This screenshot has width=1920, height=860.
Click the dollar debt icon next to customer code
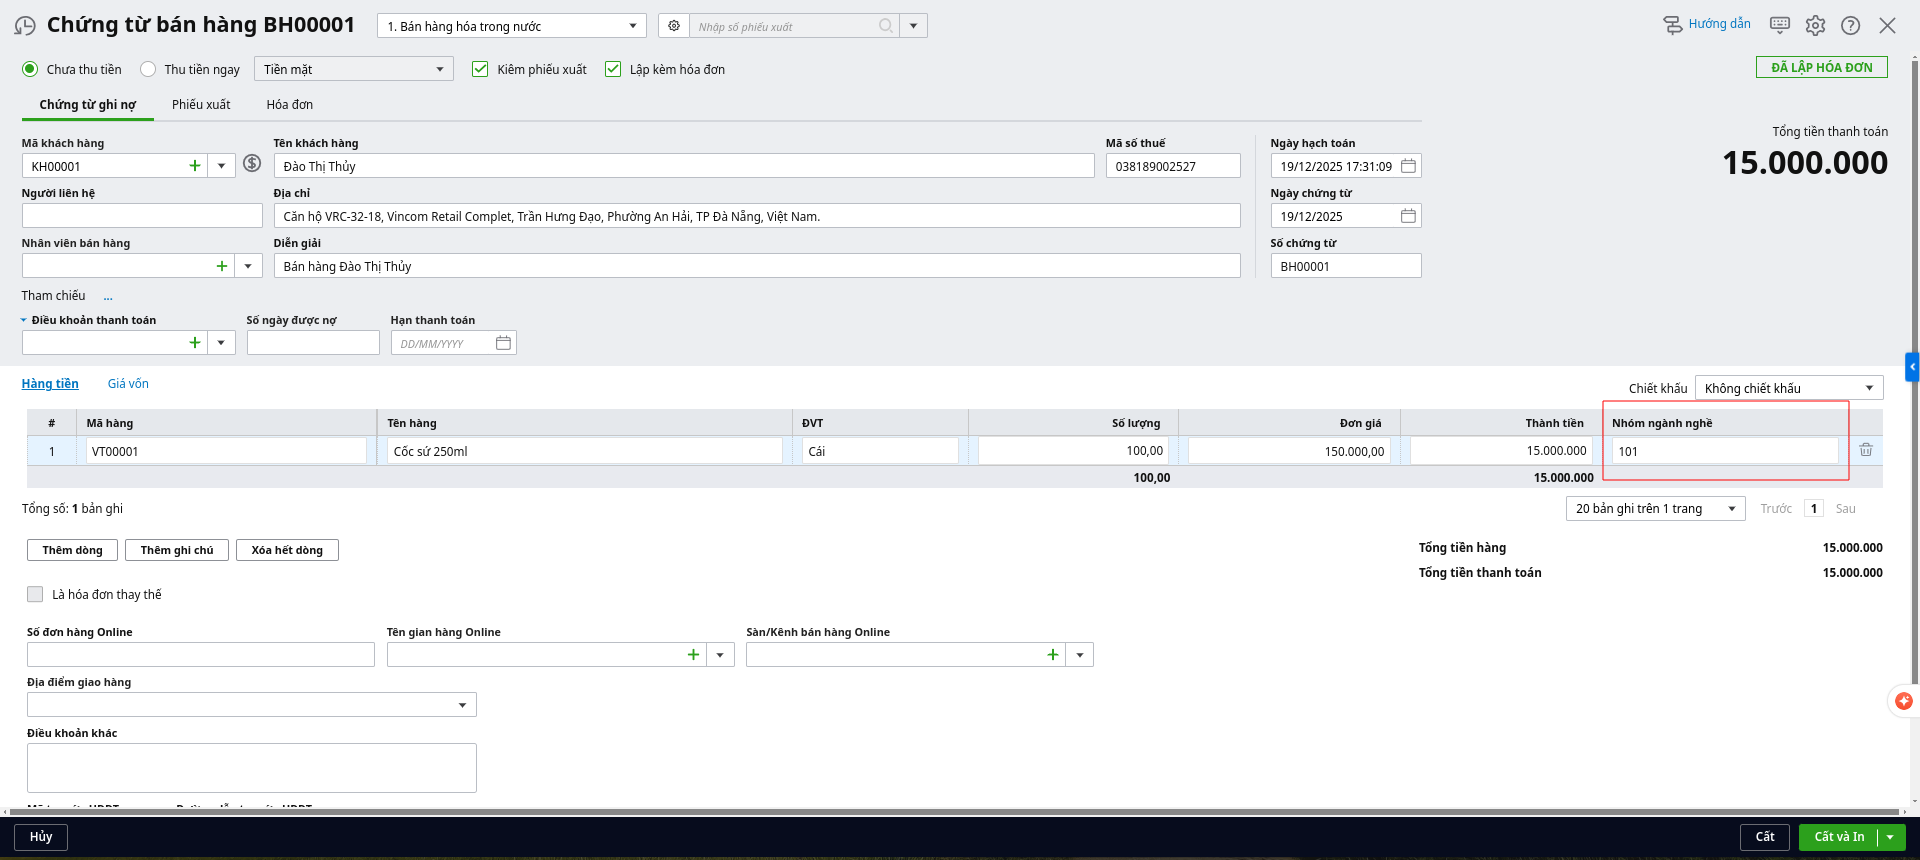tap(252, 164)
